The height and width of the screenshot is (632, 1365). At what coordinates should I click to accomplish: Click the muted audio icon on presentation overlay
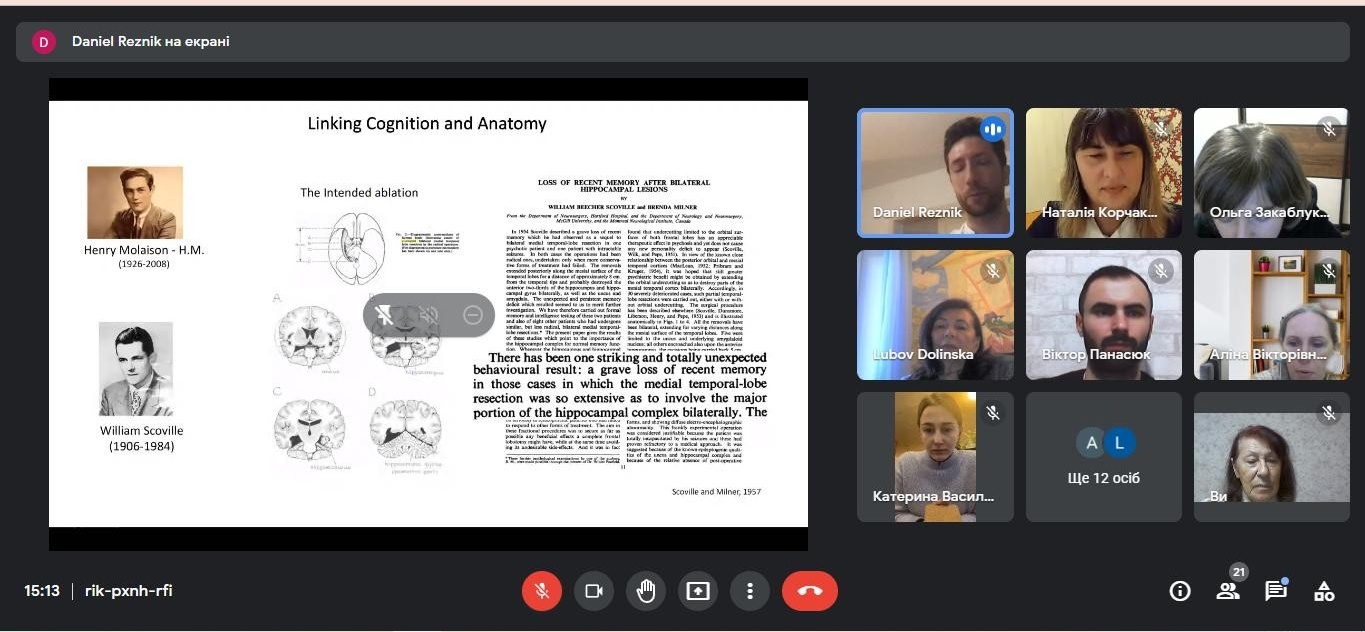pos(428,316)
